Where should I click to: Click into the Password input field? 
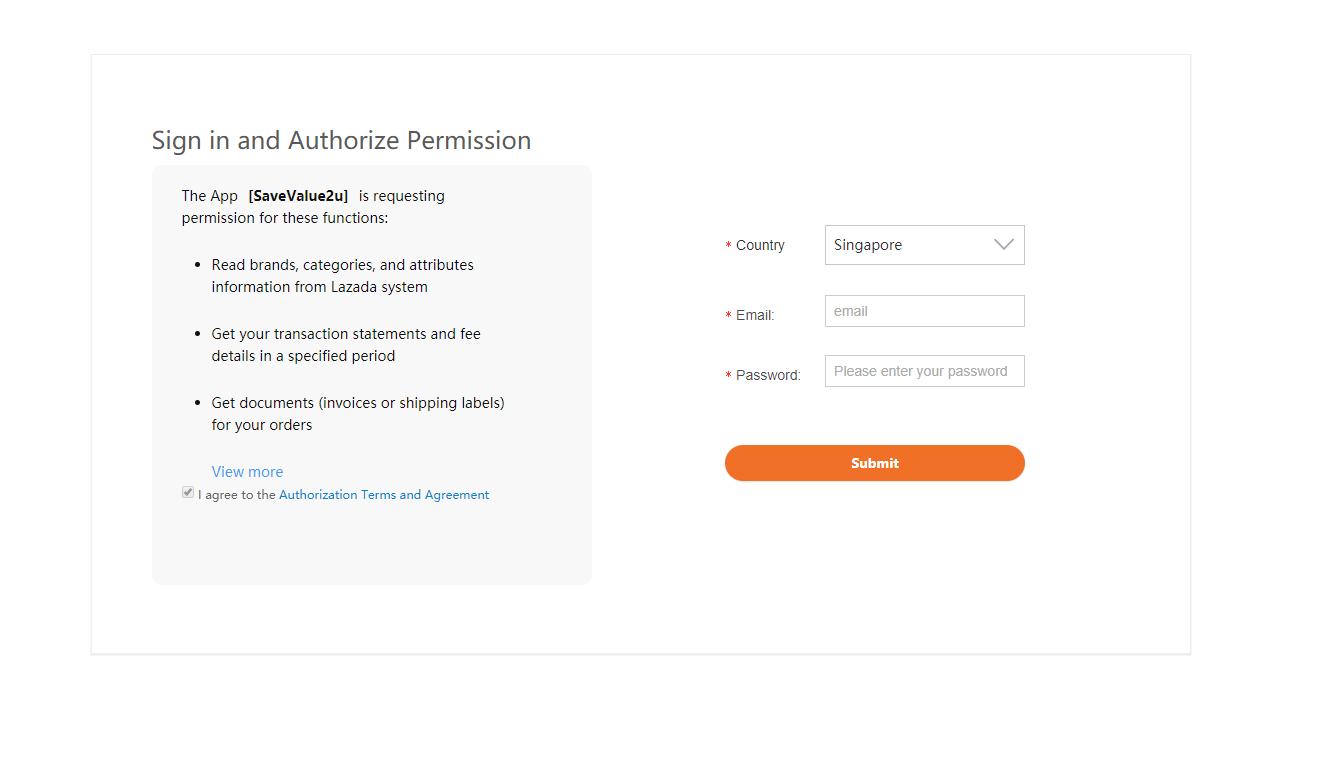coord(924,371)
